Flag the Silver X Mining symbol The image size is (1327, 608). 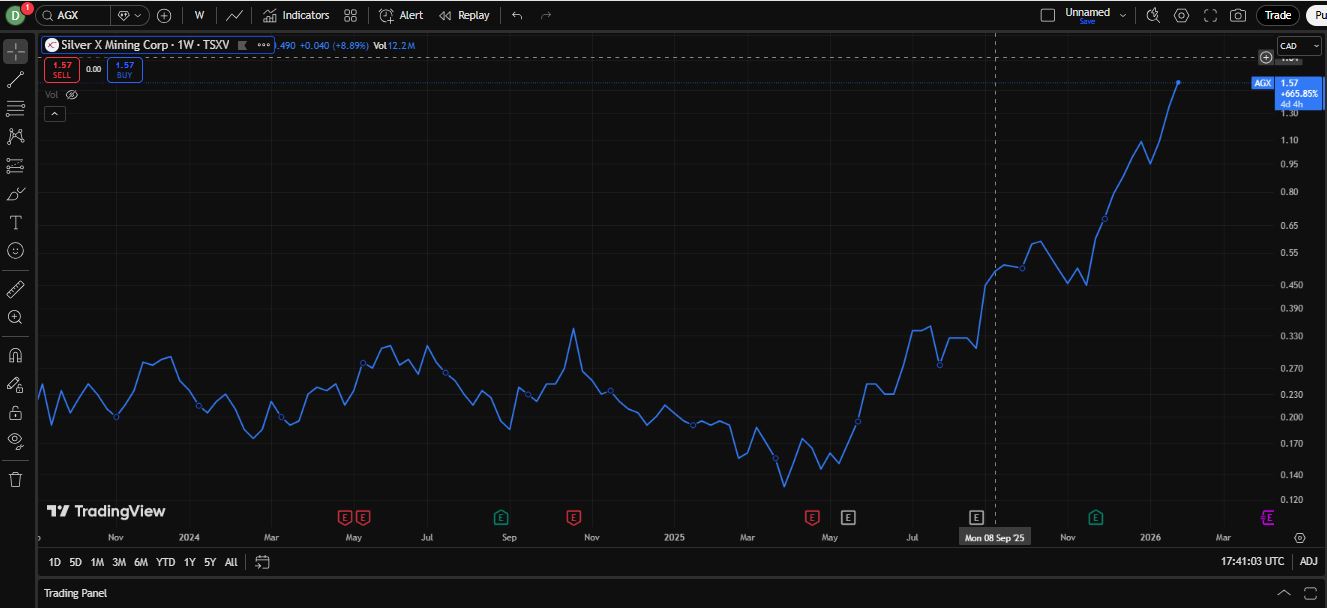pyautogui.click(x=242, y=45)
